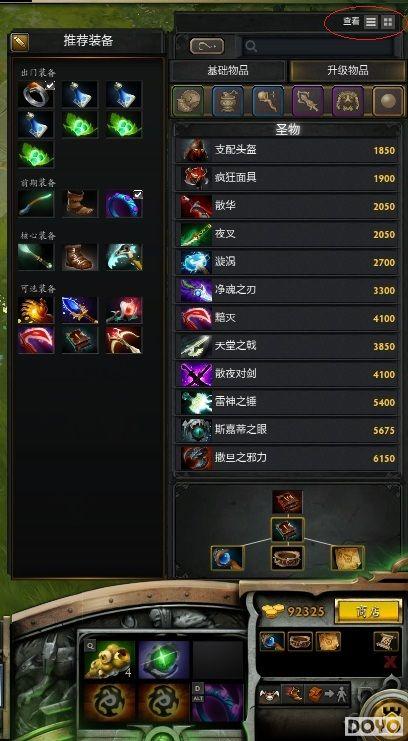Select the round orb category icon
Image resolution: width=408 pixels, height=741 pixels.
(x=389, y=101)
